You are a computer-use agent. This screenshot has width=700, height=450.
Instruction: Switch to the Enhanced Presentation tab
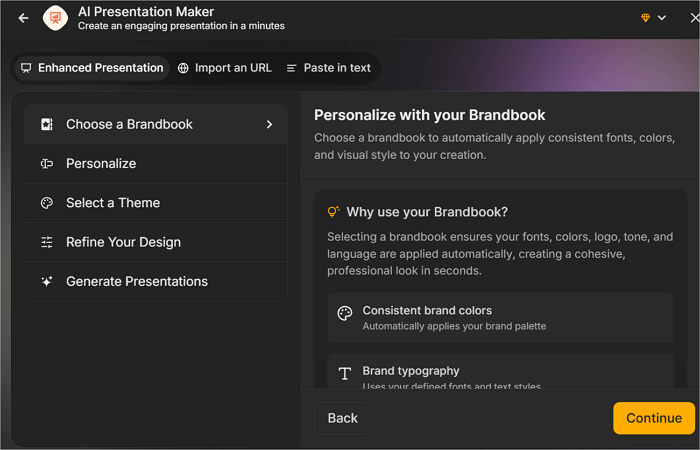point(91,68)
